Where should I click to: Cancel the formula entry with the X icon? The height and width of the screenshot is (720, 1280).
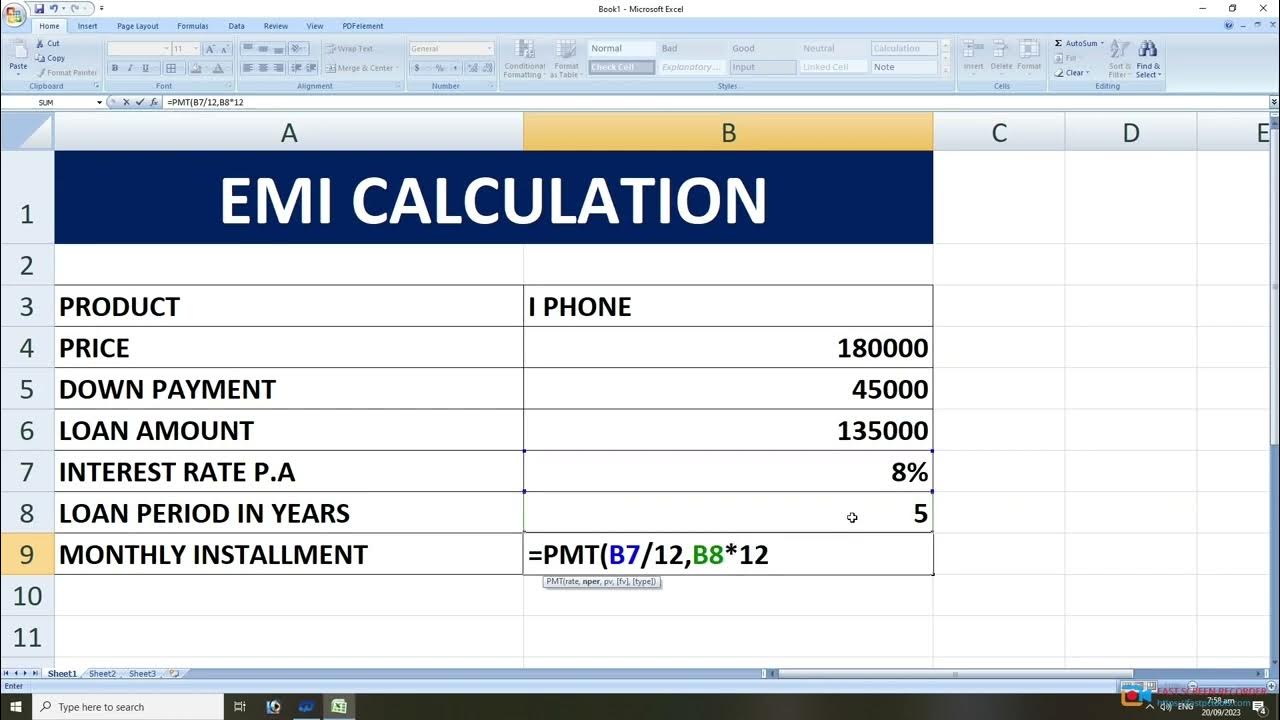126,102
